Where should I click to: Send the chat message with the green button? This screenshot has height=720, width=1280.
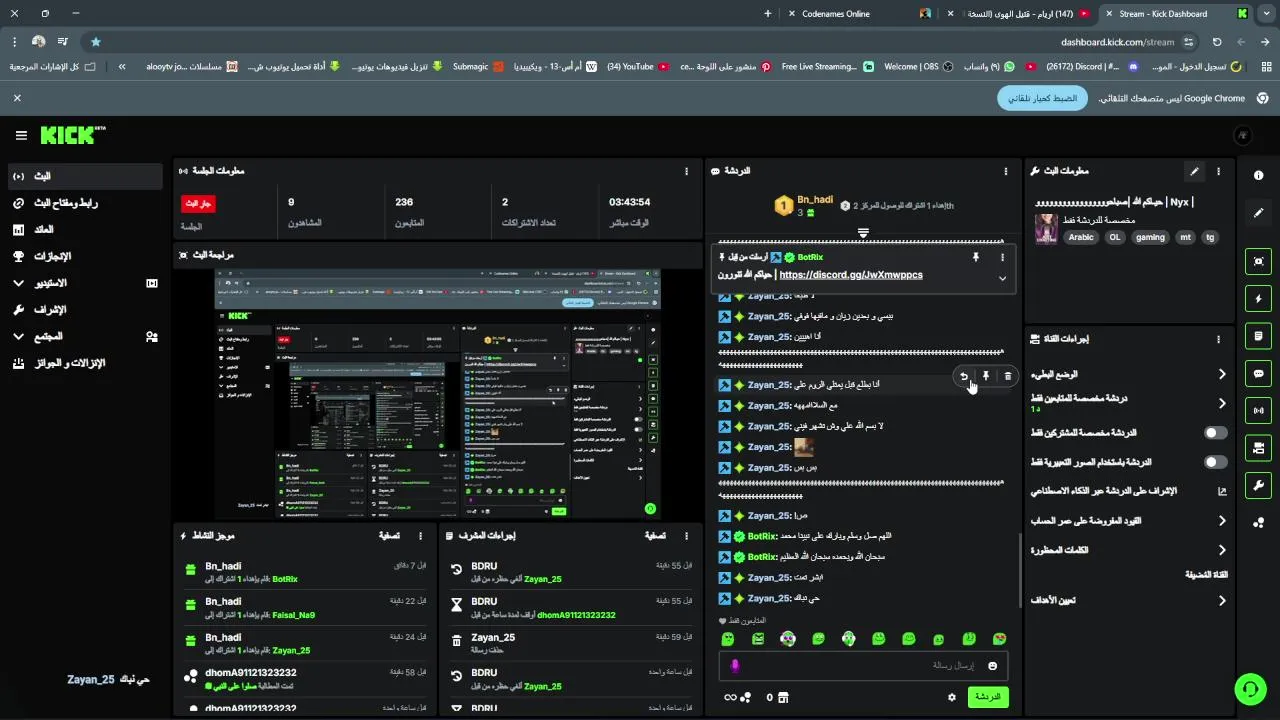coord(988,697)
